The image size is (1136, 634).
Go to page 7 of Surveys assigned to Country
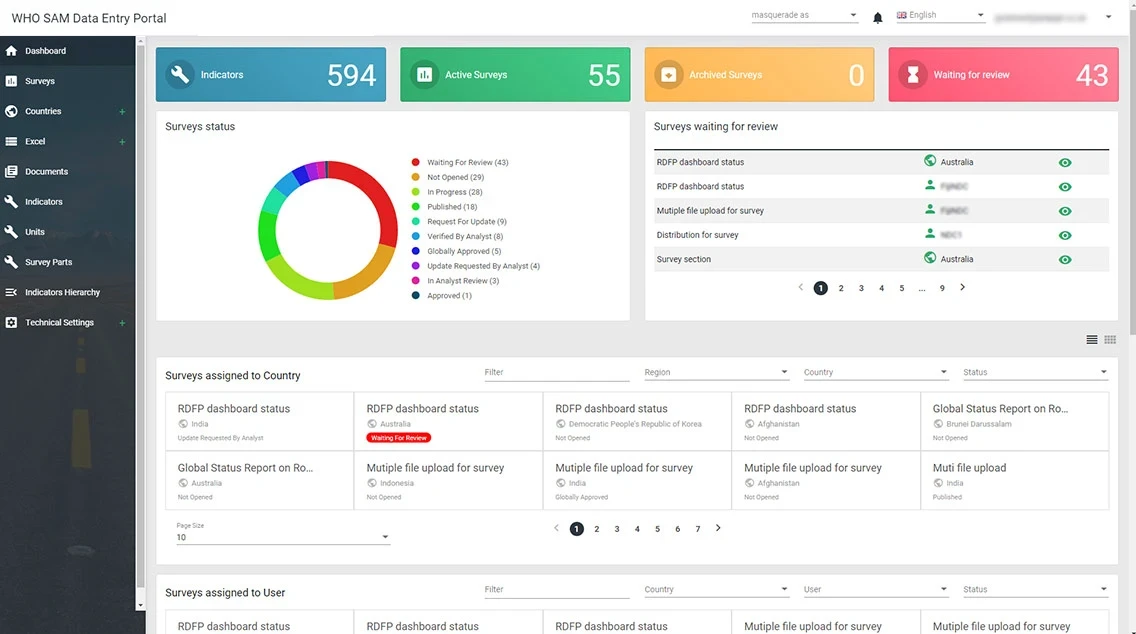click(698, 529)
